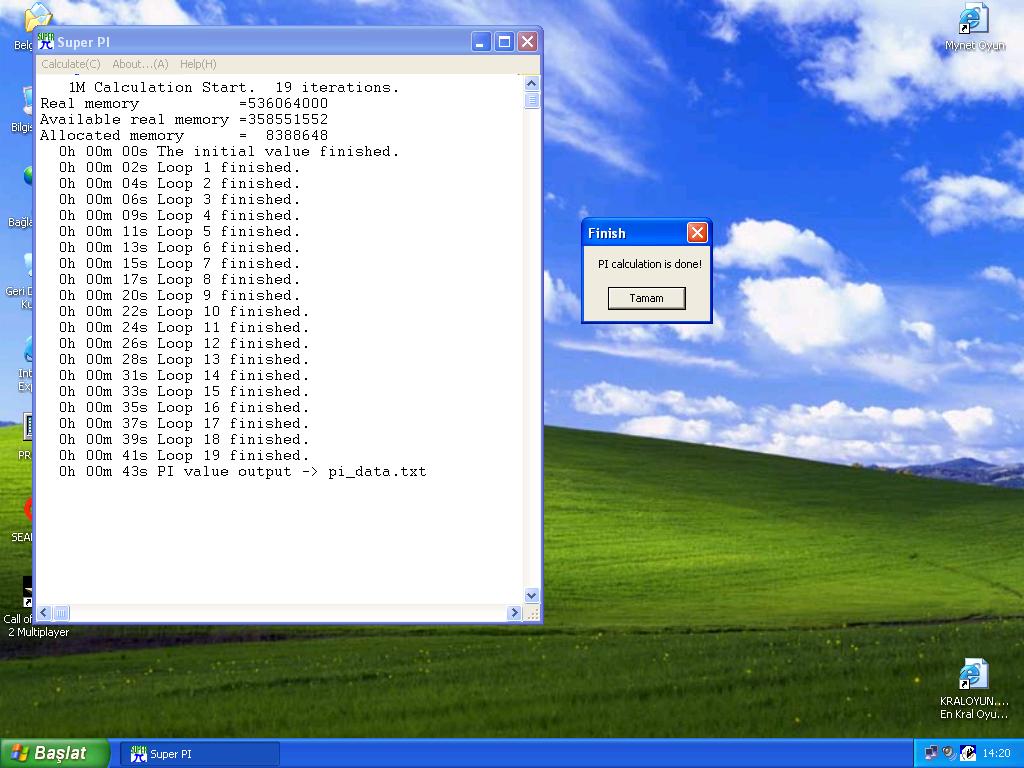Click 'PI calculation is done!' message text
This screenshot has height=768, width=1024.
(650, 264)
